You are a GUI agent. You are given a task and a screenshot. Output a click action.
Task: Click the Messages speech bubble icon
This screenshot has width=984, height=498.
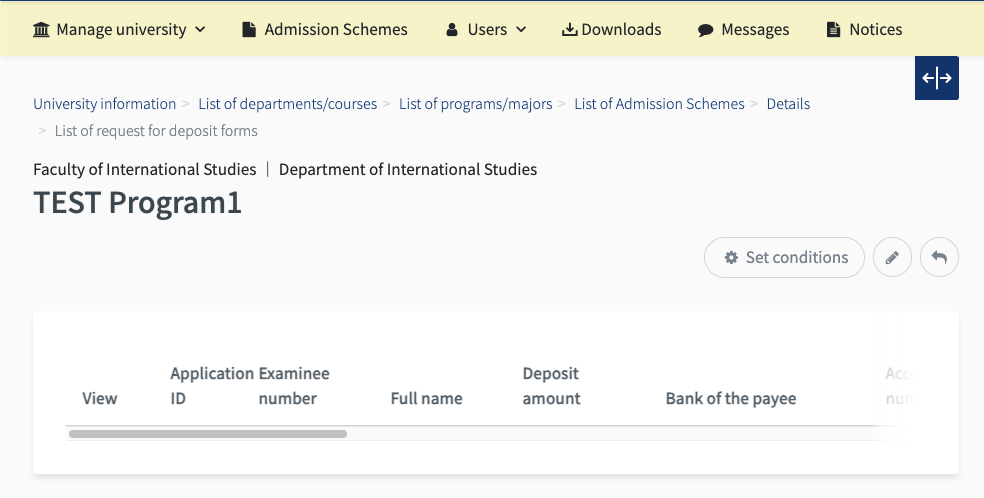(x=705, y=30)
